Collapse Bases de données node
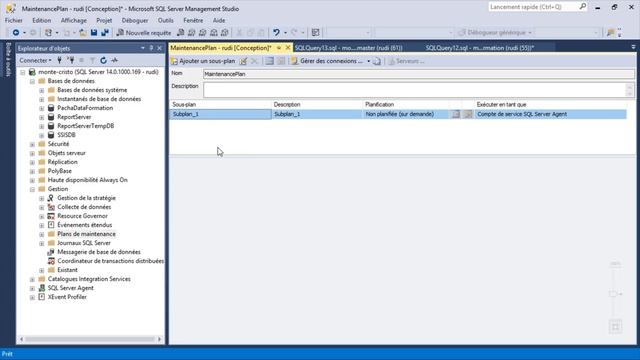 (32, 81)
